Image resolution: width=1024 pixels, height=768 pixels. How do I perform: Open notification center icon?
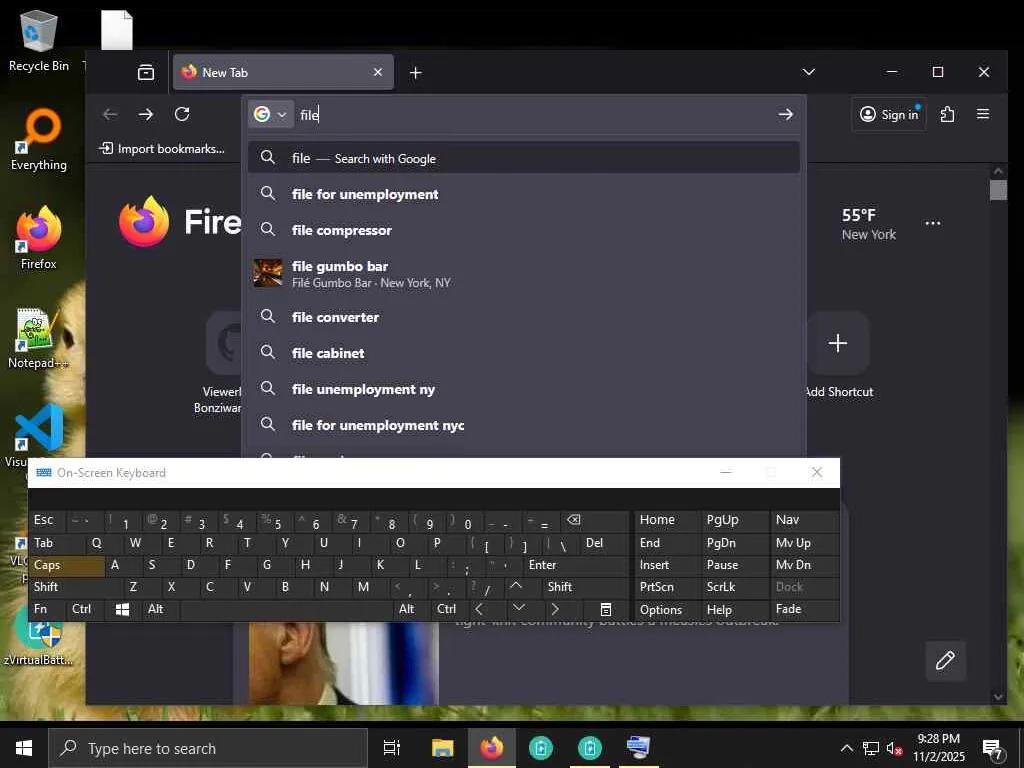tap(993, 748)
